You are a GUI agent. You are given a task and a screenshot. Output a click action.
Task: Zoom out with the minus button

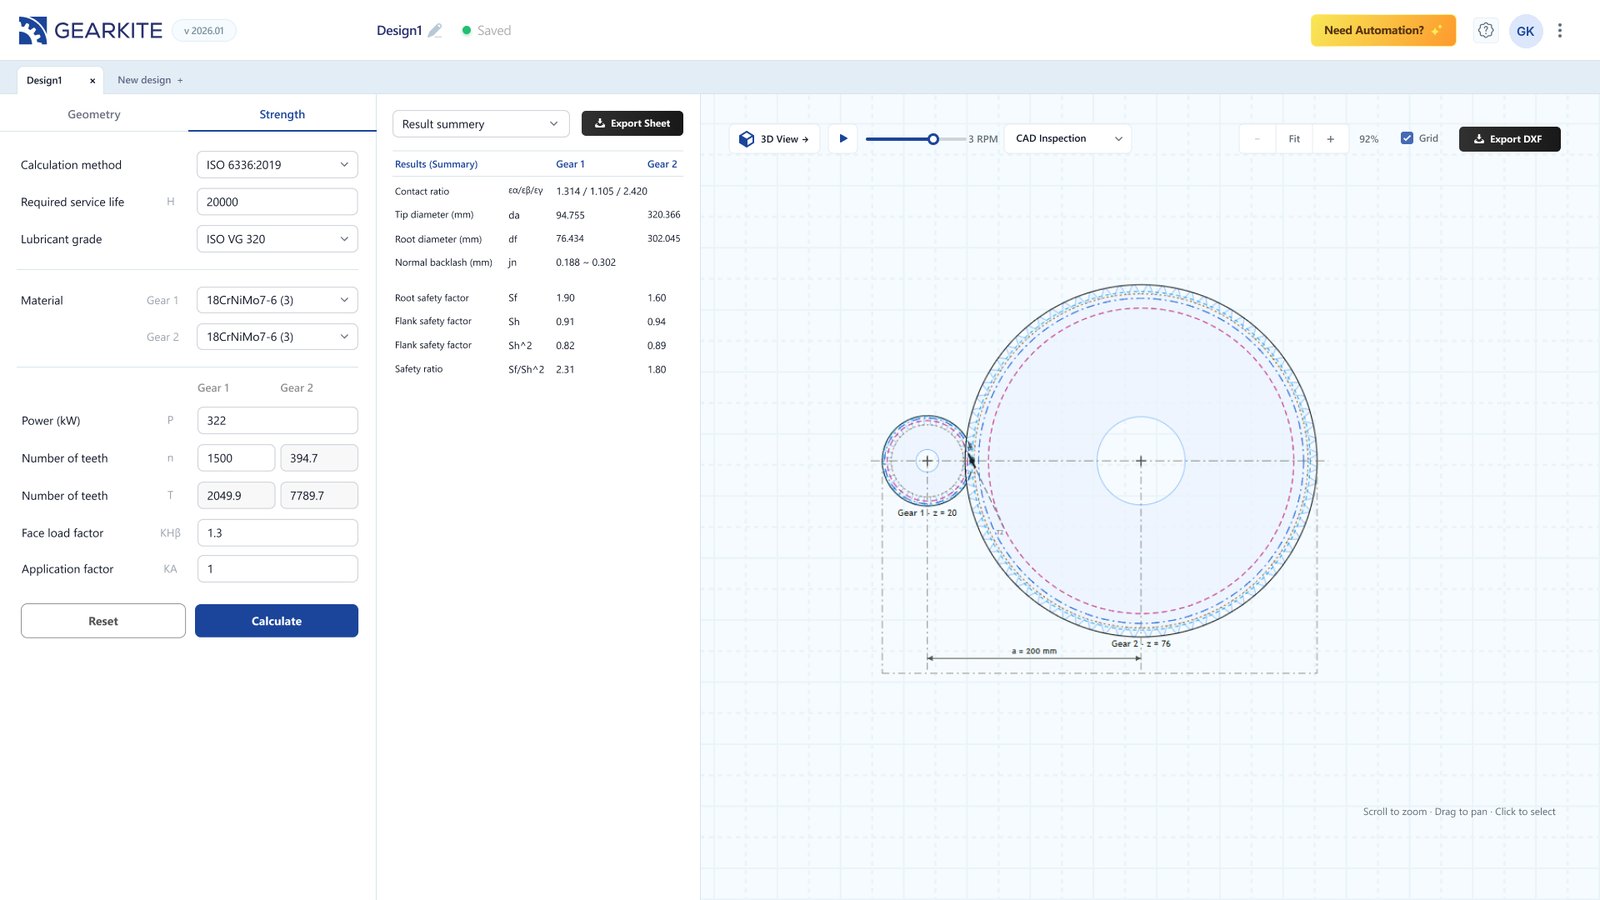[1257, 139]
